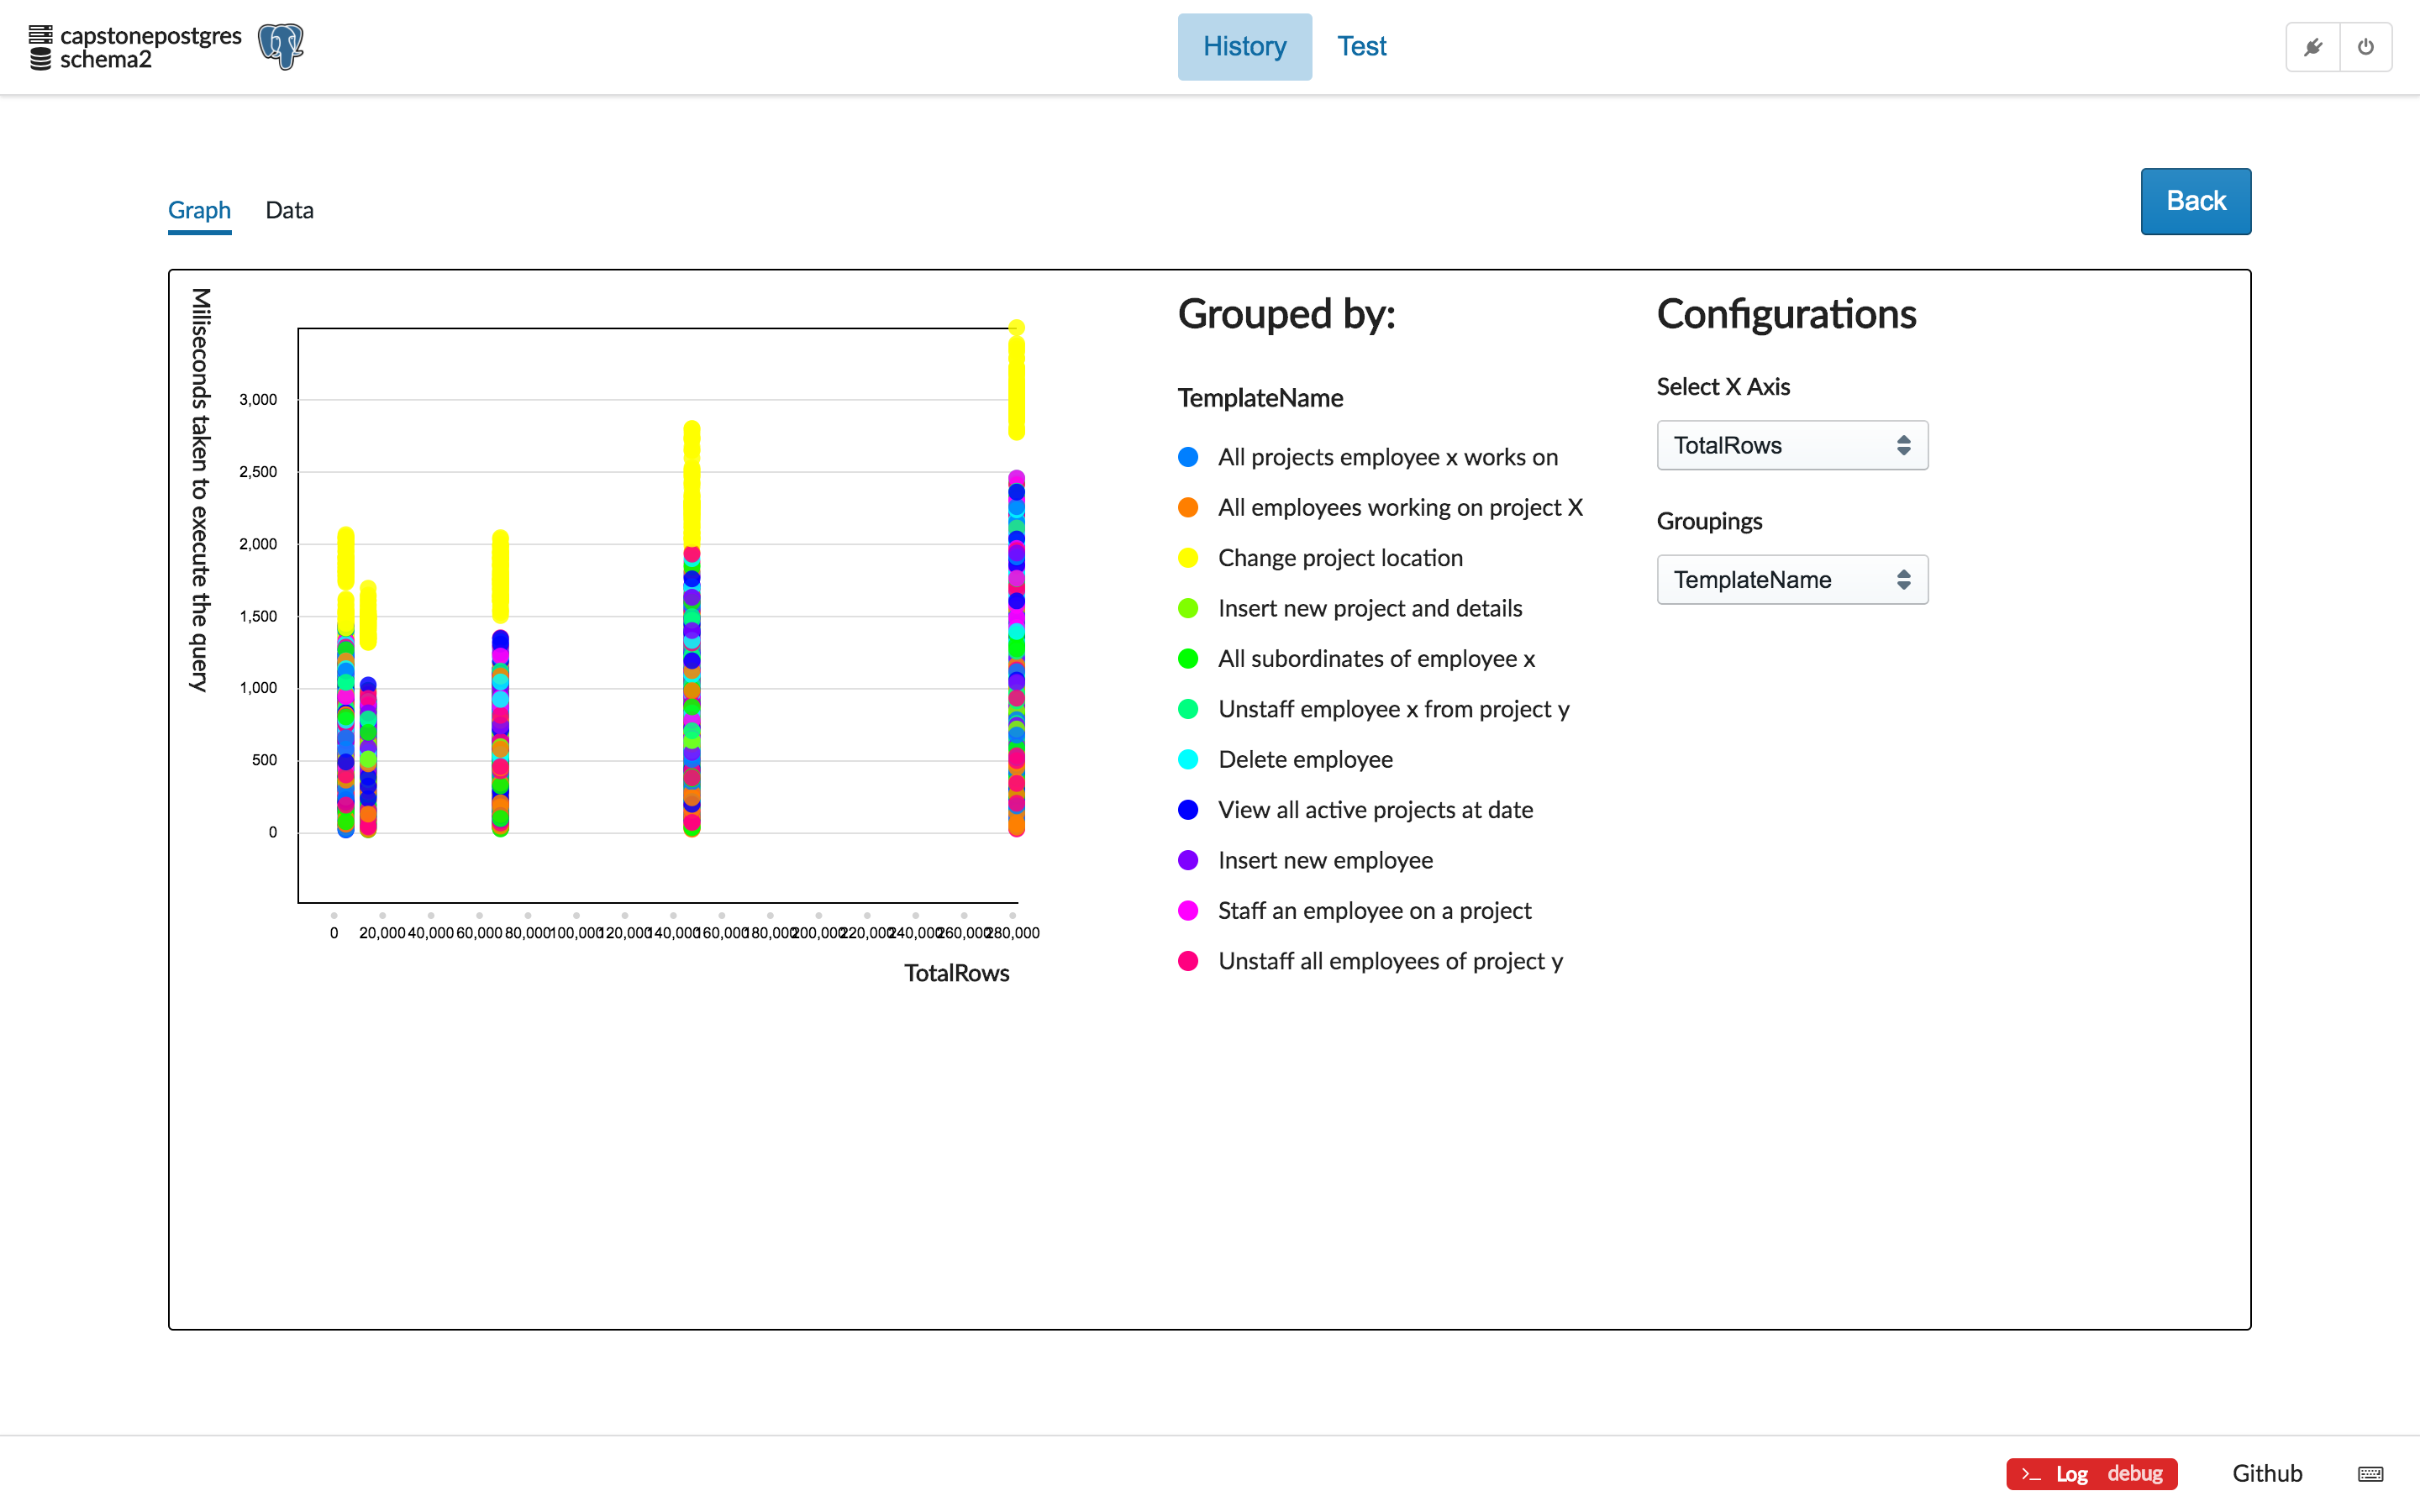Open the Test navigation tab

(x=1361, y=47)
